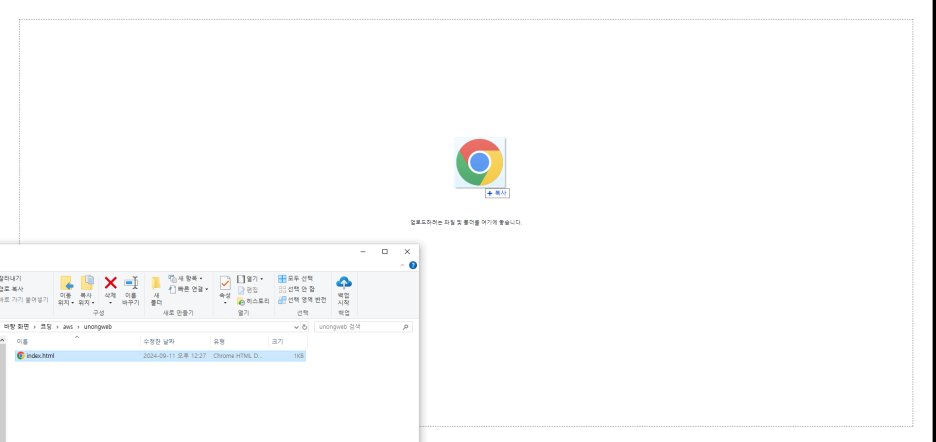This screenshot has height=442, width=936.
Task: Click the navigation pane scroll-up arrow
Action: tap(2, 340)
